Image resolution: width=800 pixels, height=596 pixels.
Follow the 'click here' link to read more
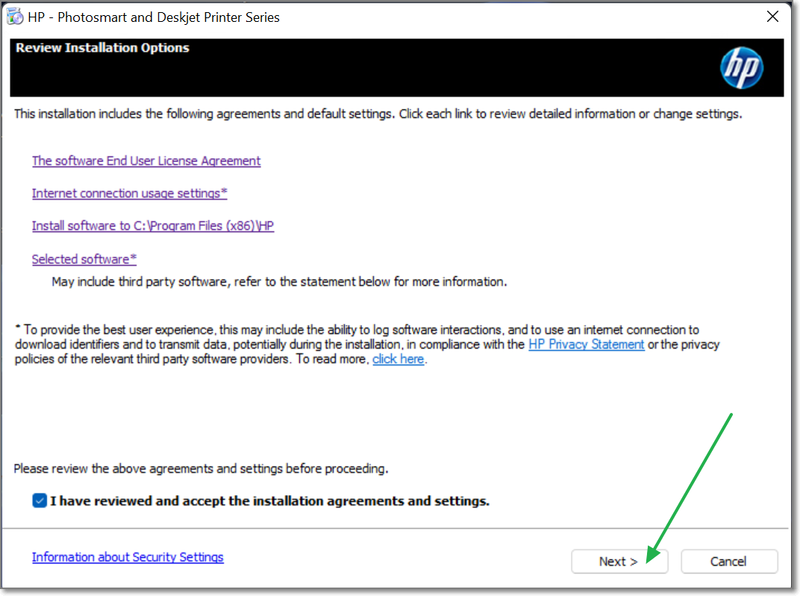398,359
